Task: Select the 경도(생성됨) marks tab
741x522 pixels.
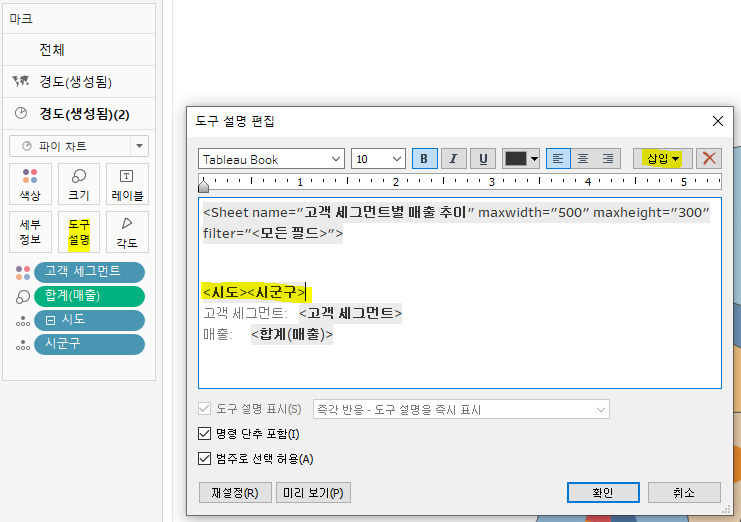Action: pyautogui.click(x=79, y=82)
